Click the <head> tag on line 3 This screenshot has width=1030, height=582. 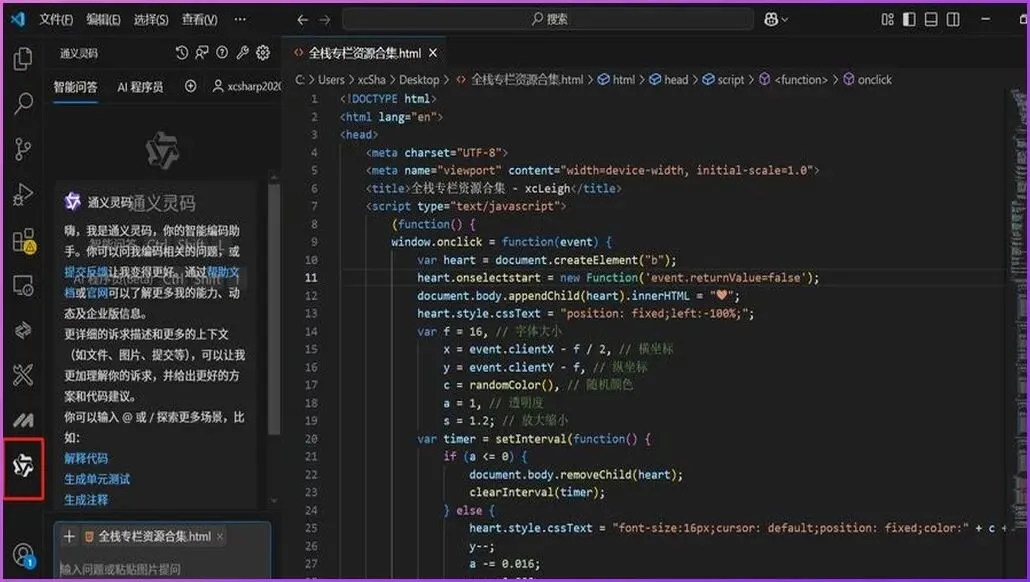pos(359,135)
